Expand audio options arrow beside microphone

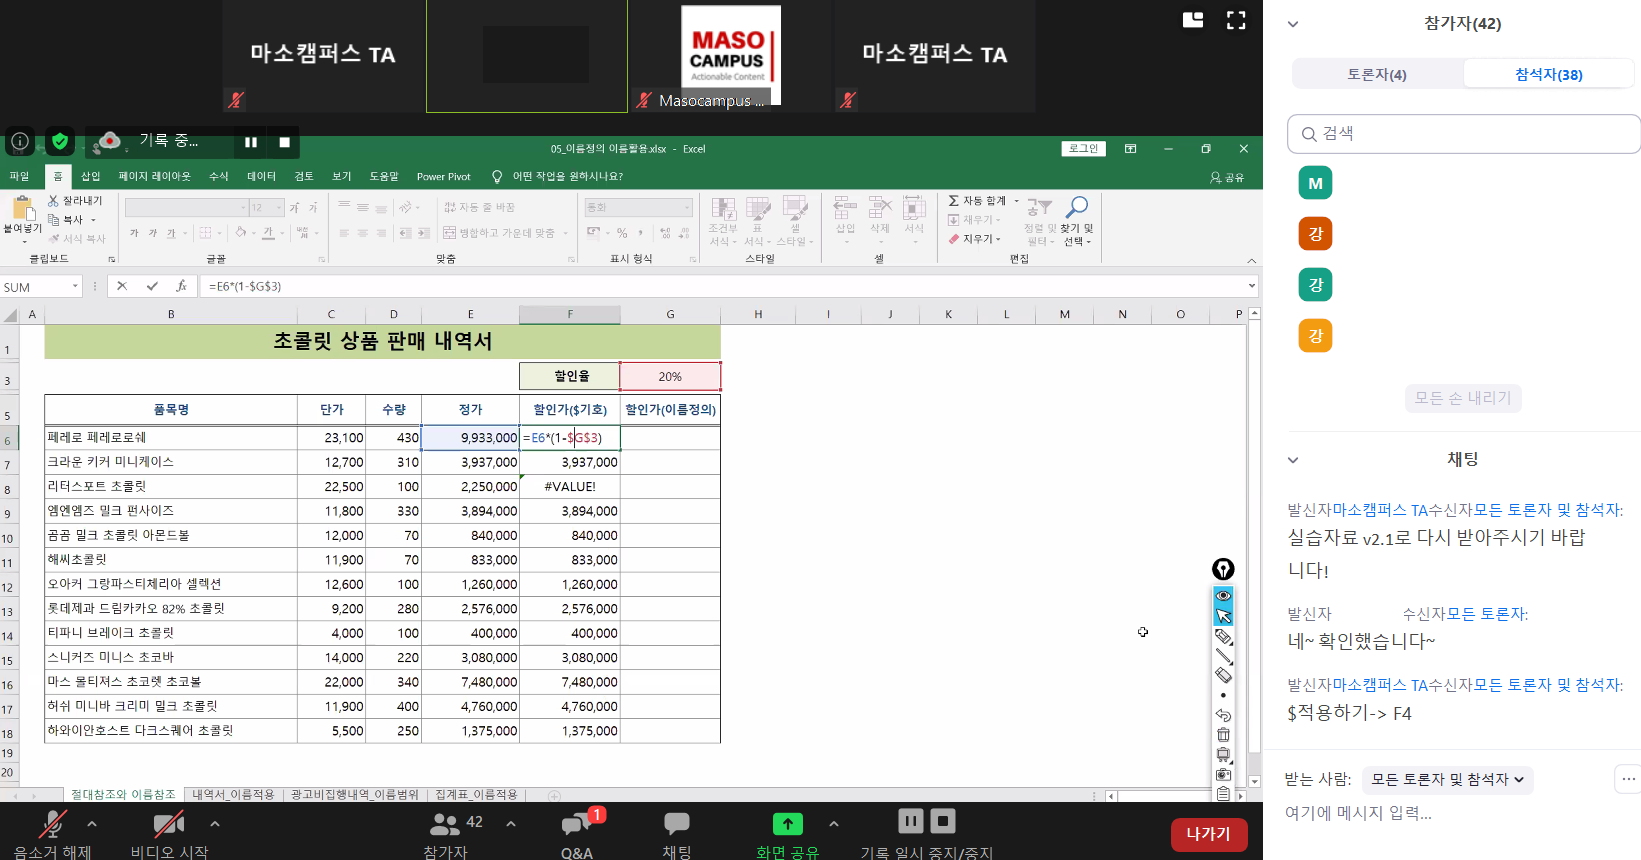pos(92,824)
